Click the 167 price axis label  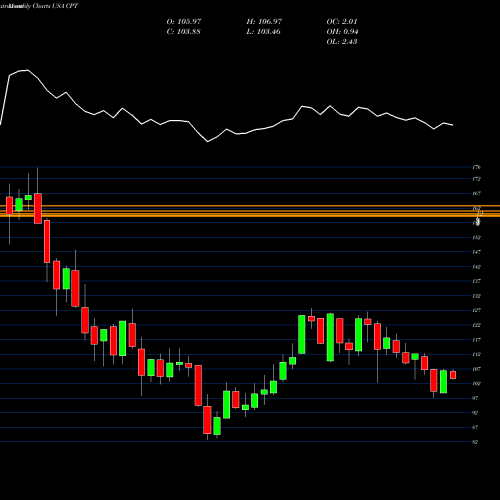[x=477, y=193]
